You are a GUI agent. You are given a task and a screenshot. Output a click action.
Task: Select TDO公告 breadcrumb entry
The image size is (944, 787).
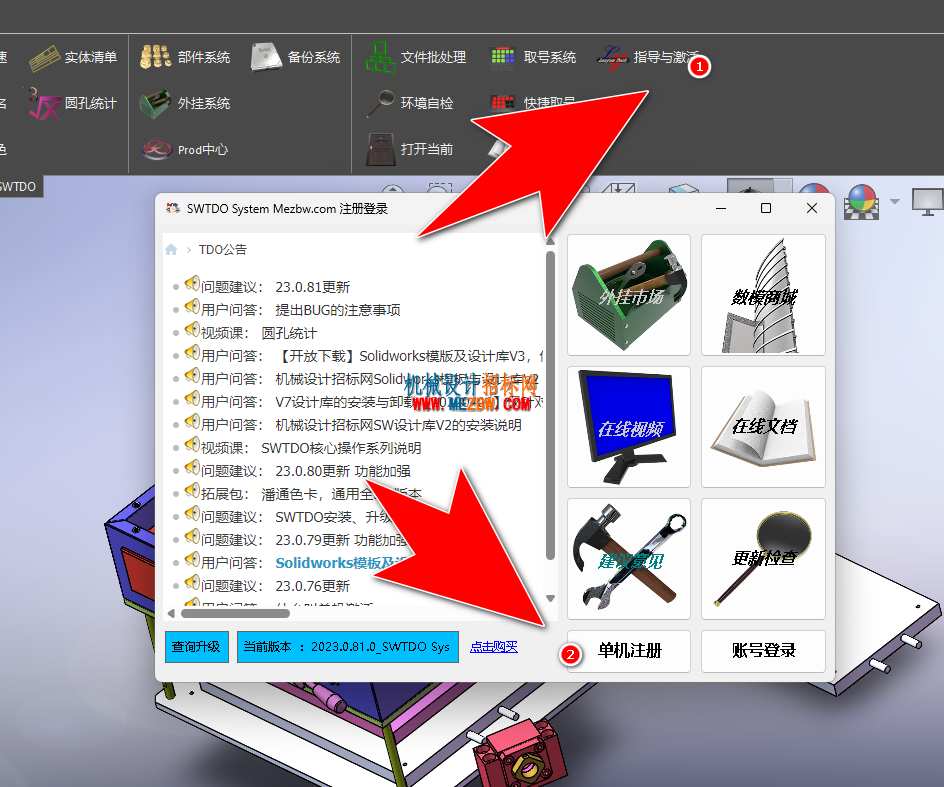click(x=223, y=249)
